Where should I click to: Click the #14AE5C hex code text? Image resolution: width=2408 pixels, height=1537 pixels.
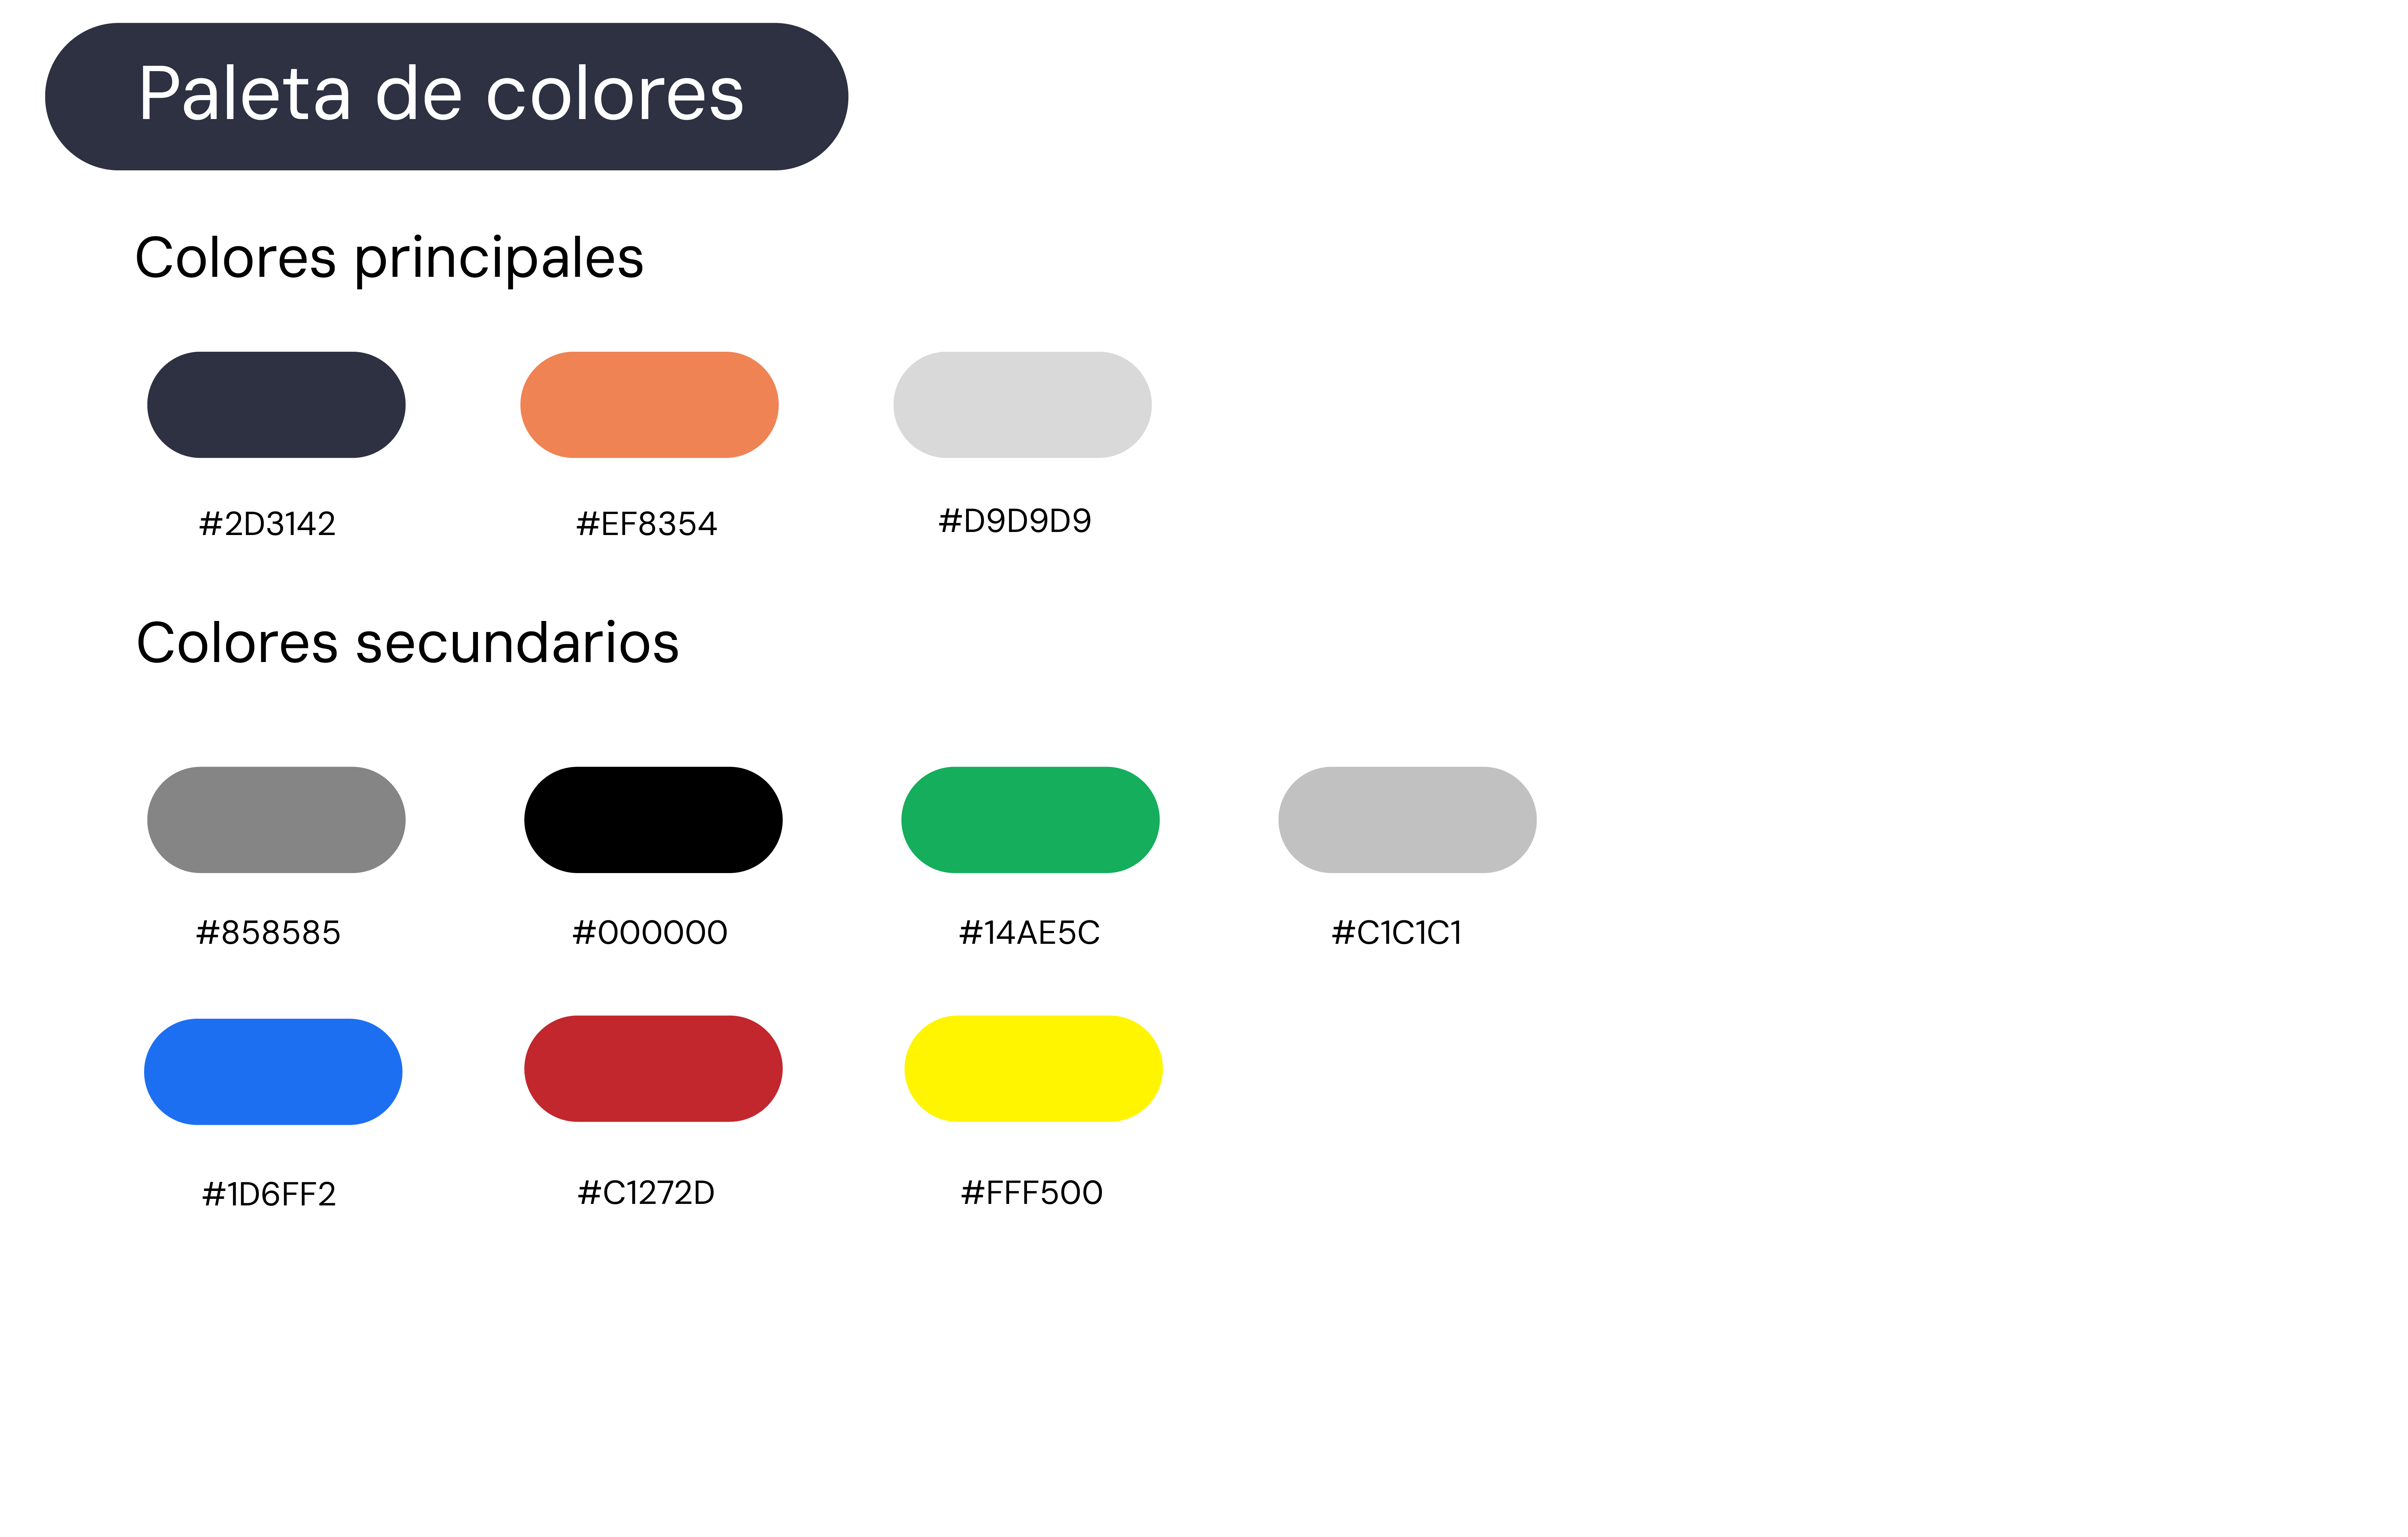[1029, 933]
